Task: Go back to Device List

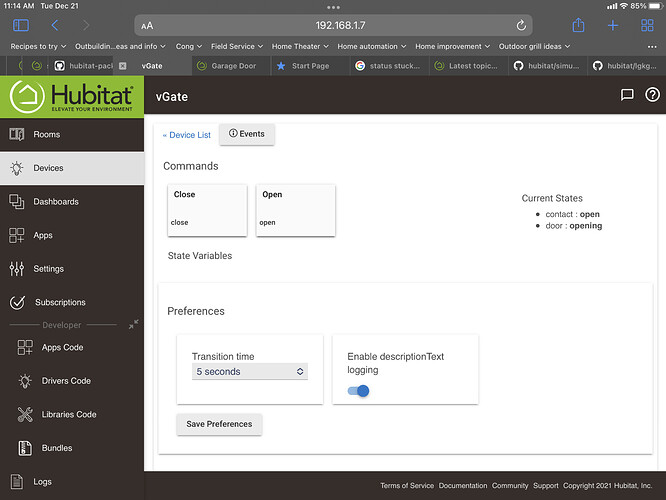Action: point(187,135)
